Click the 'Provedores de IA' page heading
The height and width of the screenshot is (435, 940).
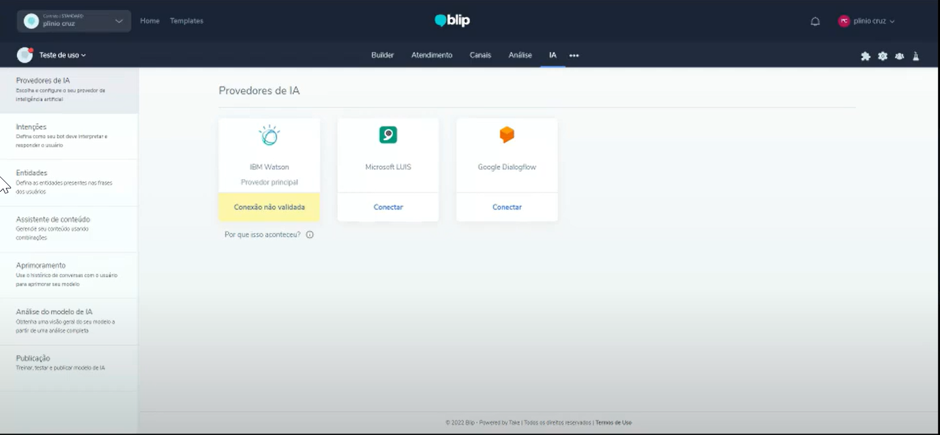259,90
